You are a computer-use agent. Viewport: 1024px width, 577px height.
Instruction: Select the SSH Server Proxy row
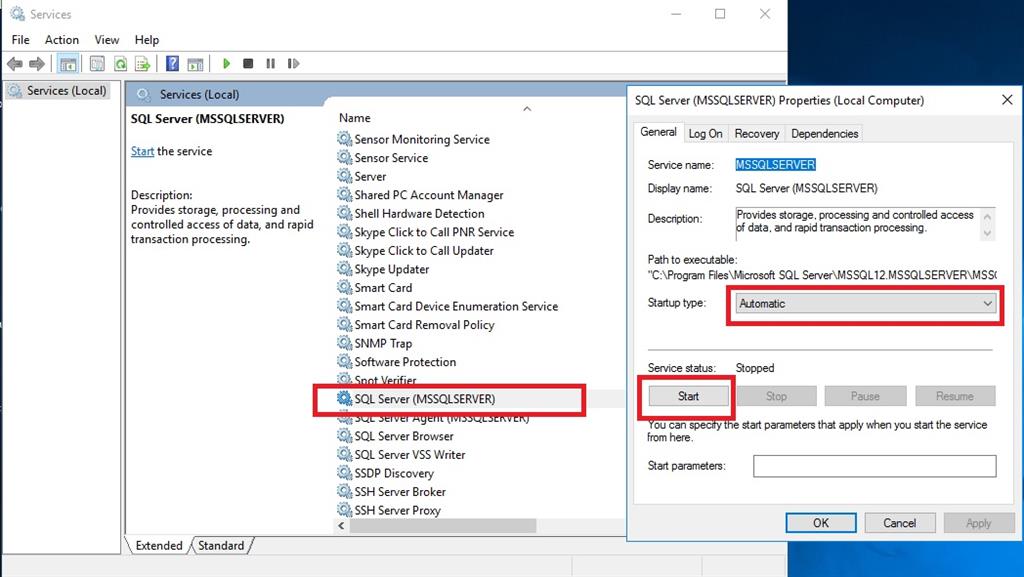tap(397, 510)
